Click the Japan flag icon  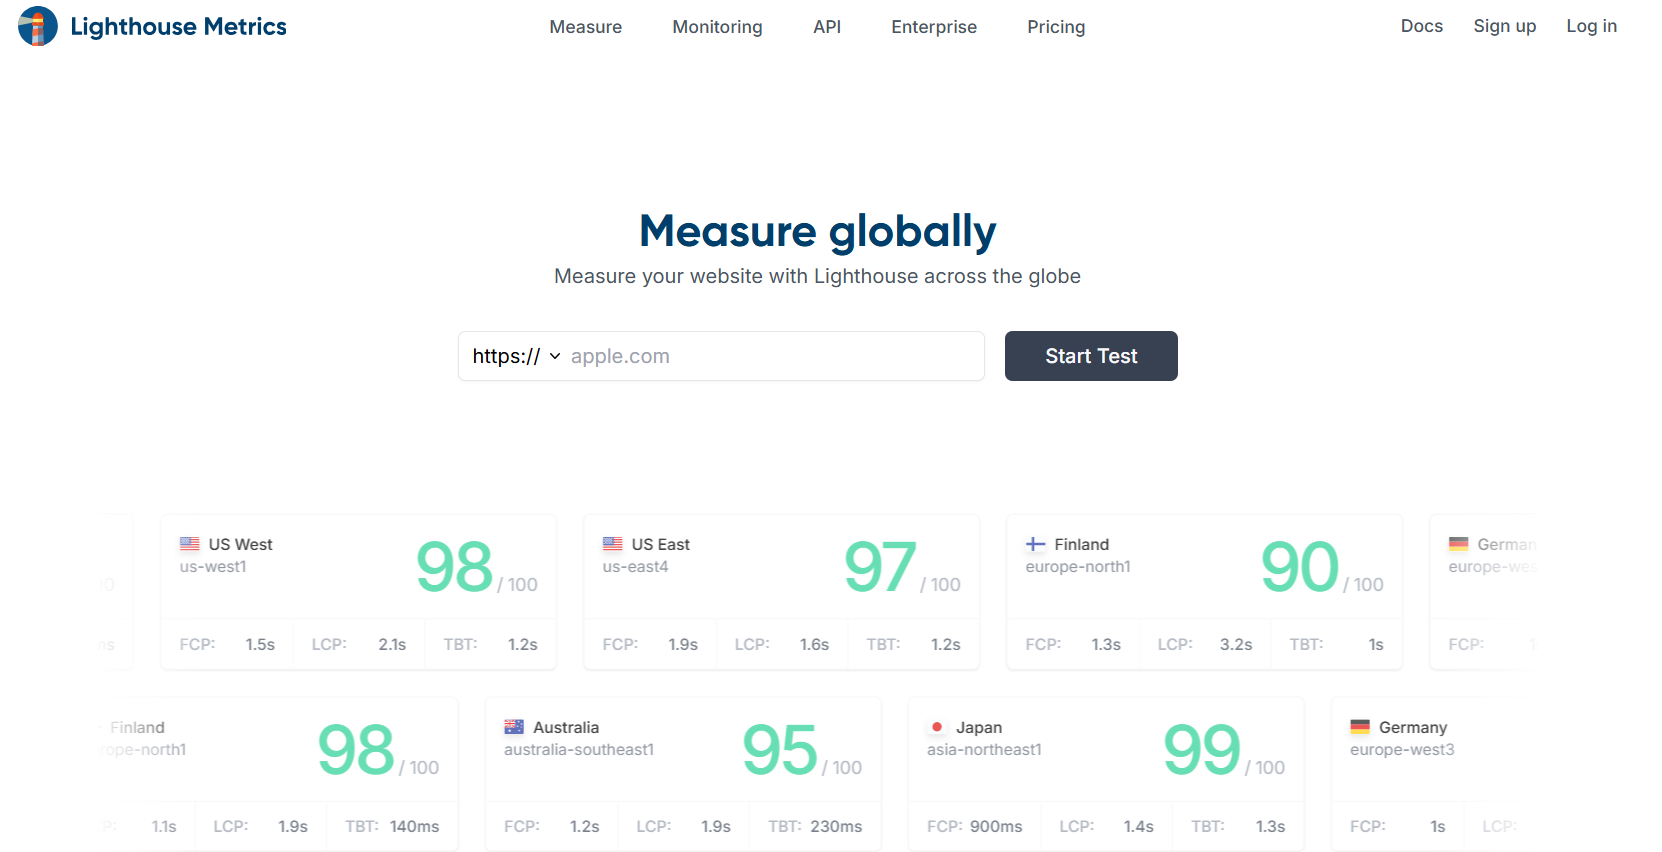pyautogui.click(x=937, y=727)
